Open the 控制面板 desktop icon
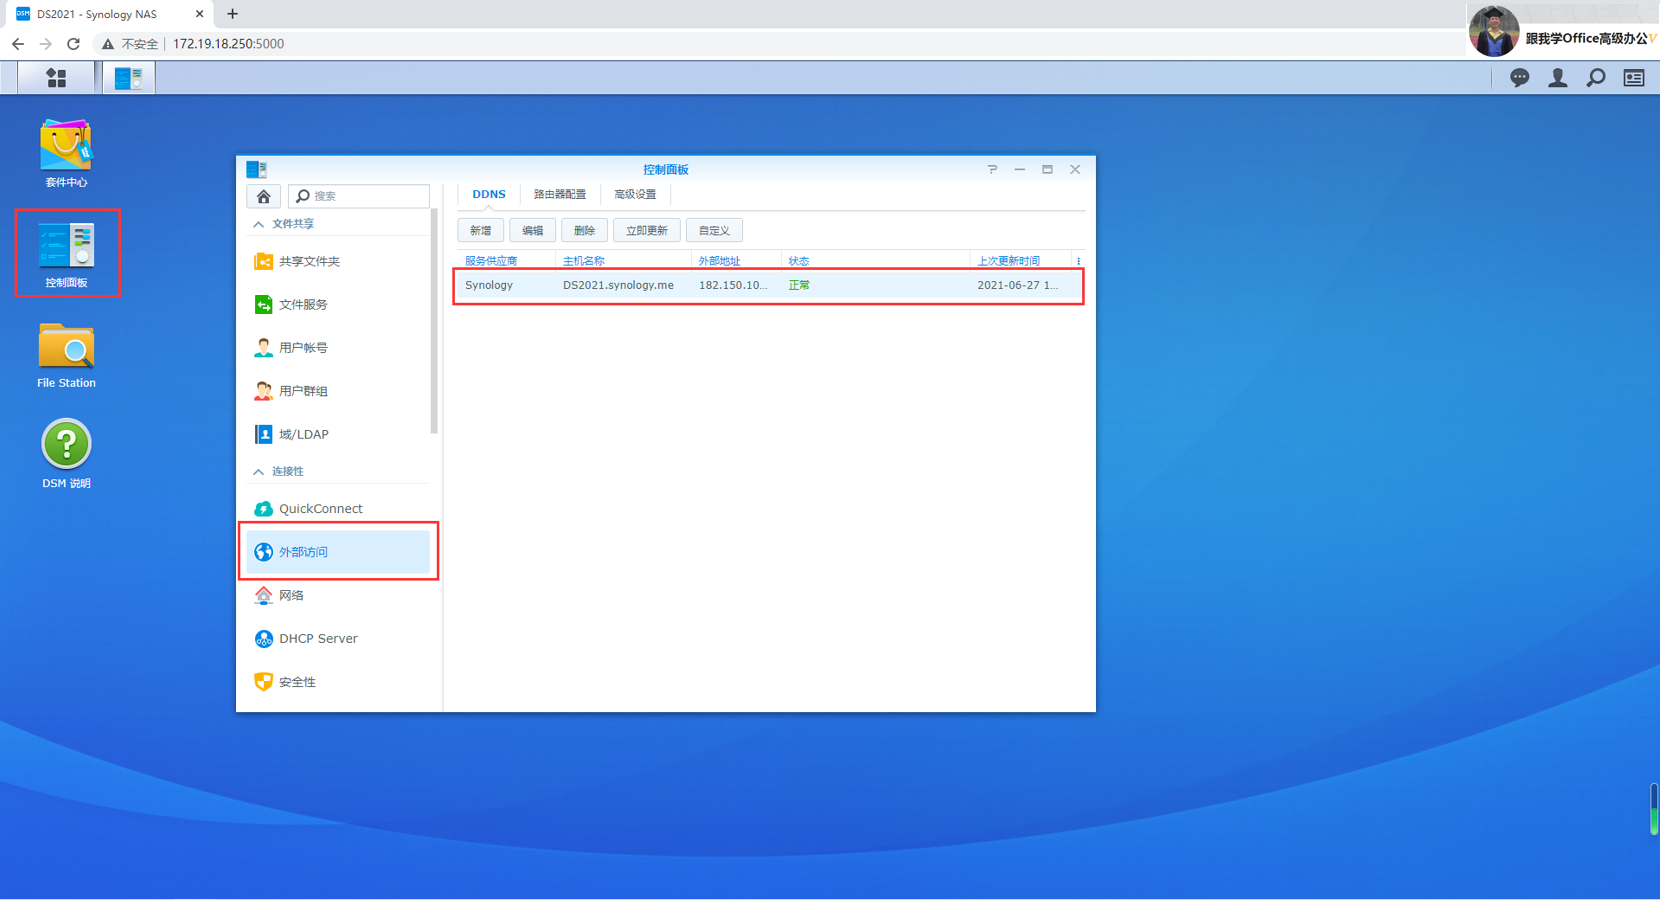 click(66, 254)
